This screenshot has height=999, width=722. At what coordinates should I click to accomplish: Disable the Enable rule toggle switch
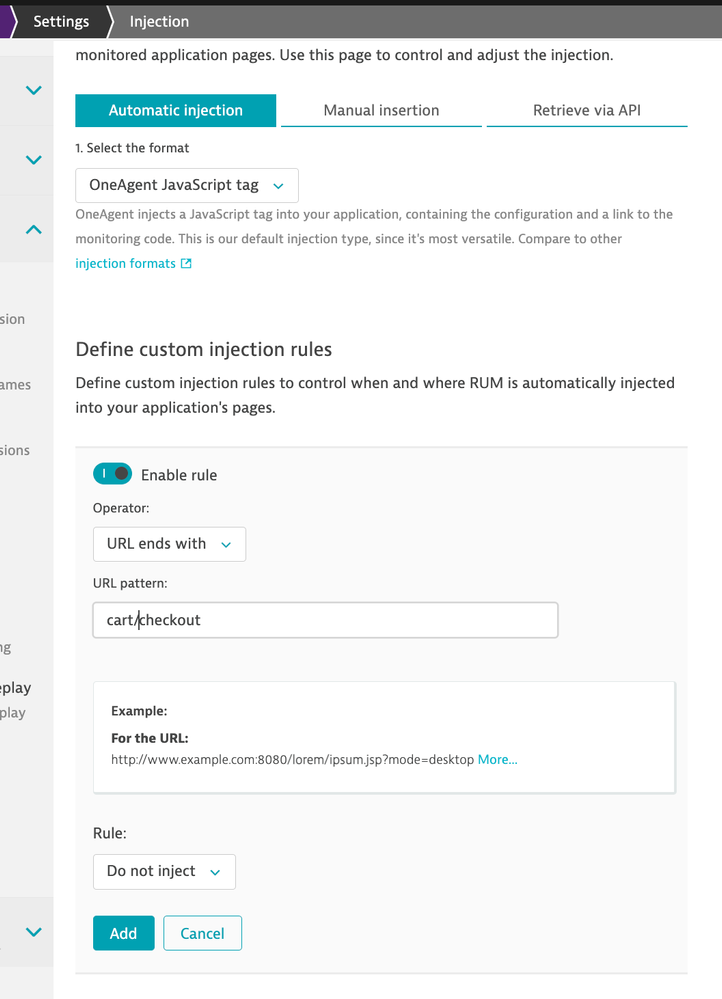coord(112,474)
